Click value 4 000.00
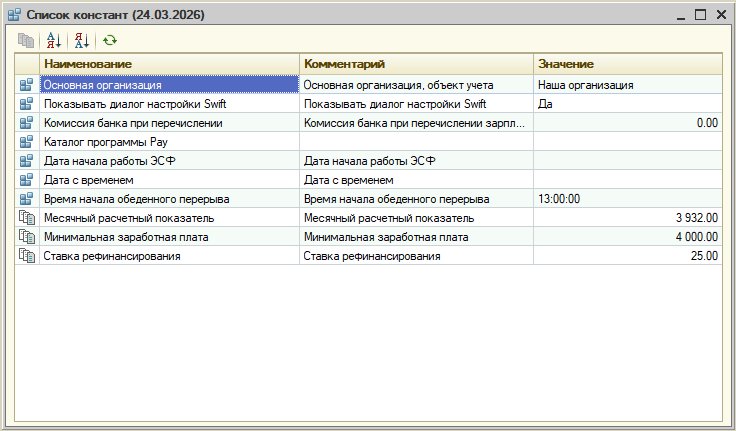736x431 pixels. pyautogui.click(x=628, y=237)
